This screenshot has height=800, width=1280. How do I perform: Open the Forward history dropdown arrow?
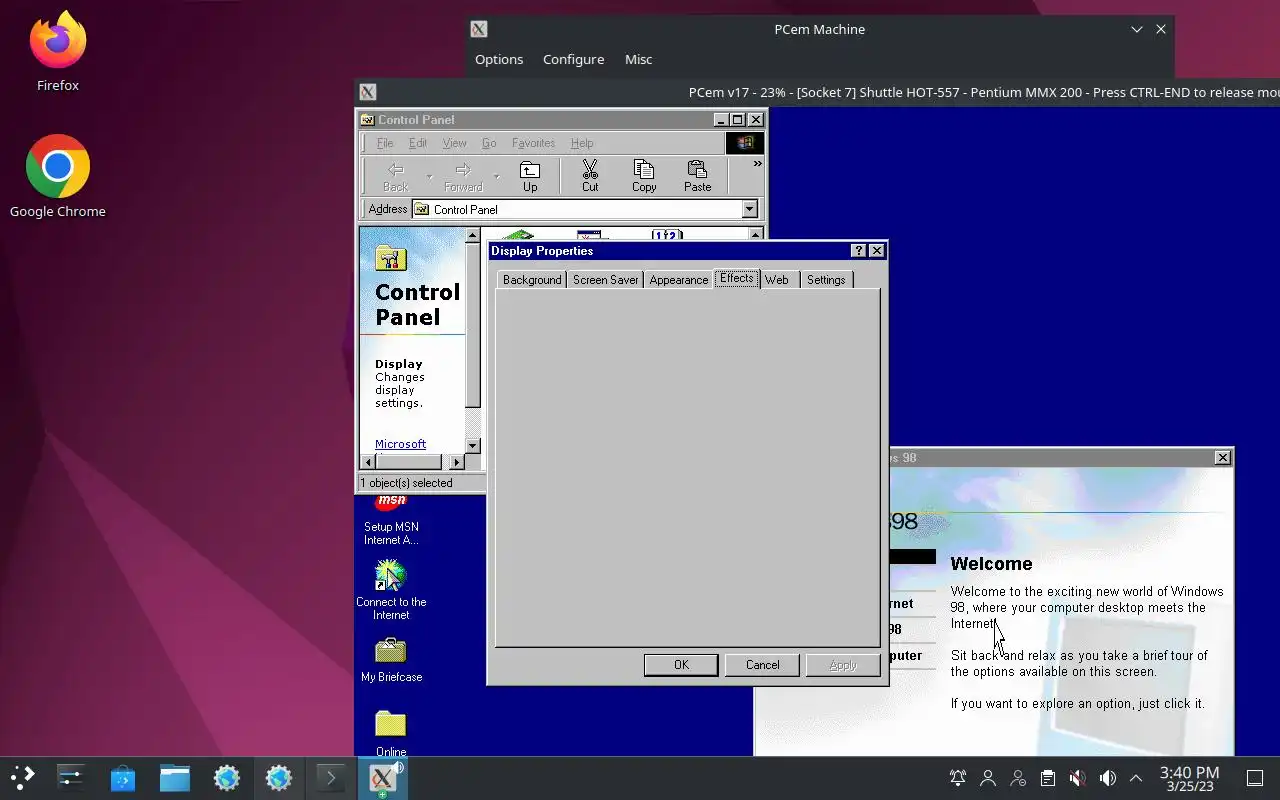click(496, 177)
